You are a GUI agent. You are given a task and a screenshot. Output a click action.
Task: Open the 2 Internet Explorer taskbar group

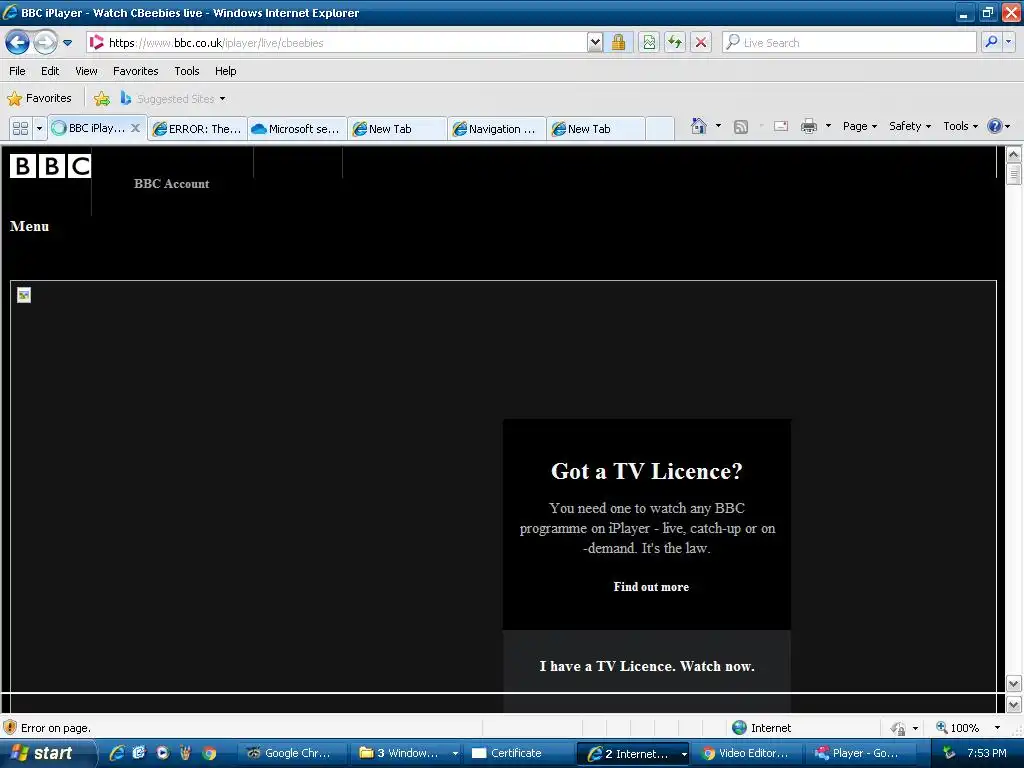[632, 754]
